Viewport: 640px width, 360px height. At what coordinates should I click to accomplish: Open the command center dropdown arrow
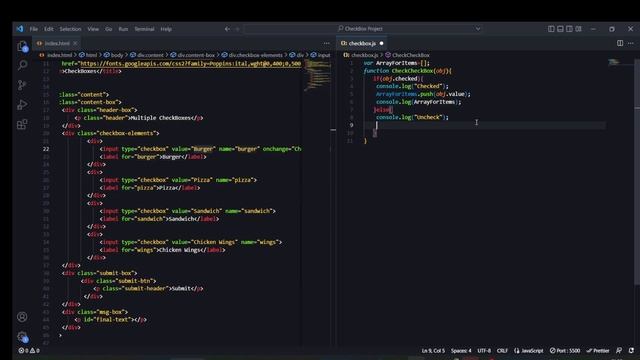478,29
